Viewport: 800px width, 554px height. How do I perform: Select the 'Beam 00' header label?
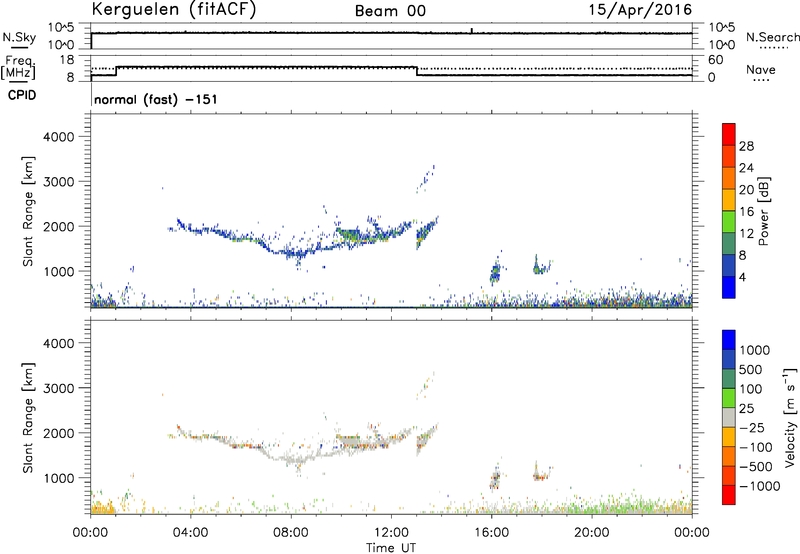[390, 11]
